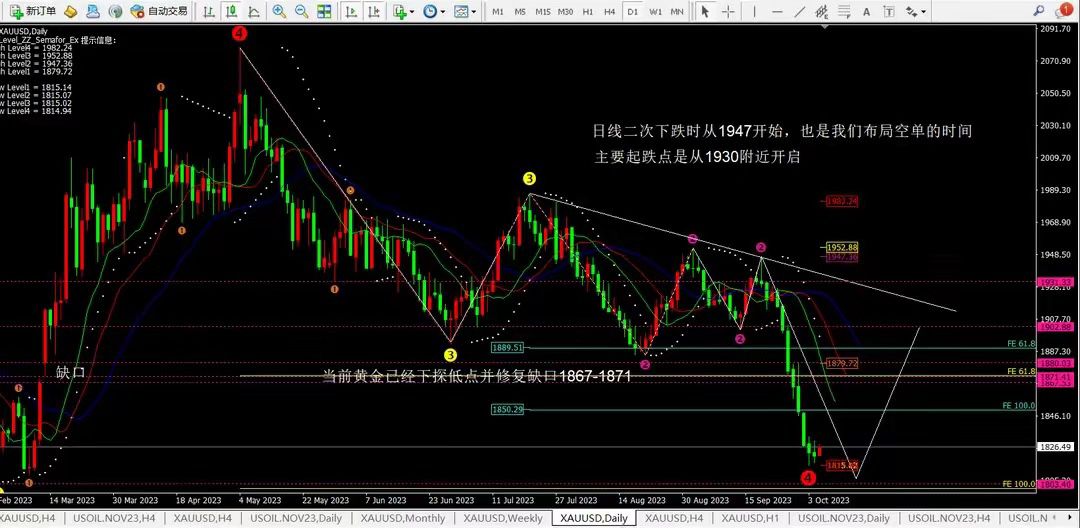Viewport: 1080px width, 528px height.
Task: Expand the periodicity dropdown arrow
Action: (x=443, y=12)
